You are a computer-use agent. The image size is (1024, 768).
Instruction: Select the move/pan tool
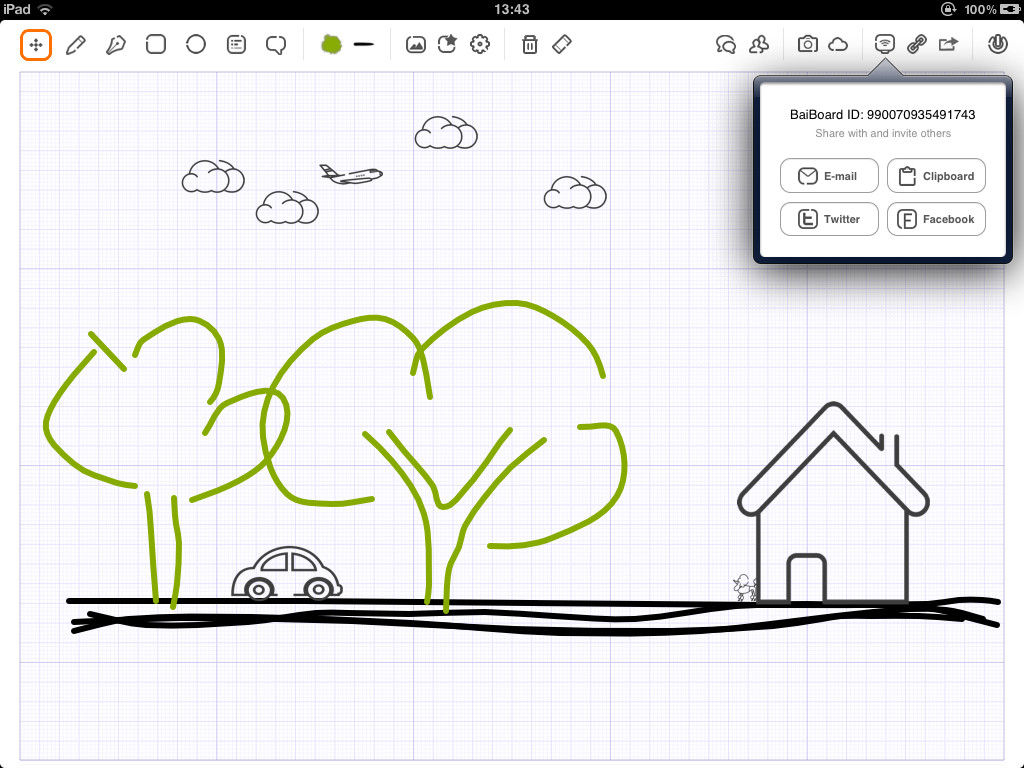click(x=36, y=45)
